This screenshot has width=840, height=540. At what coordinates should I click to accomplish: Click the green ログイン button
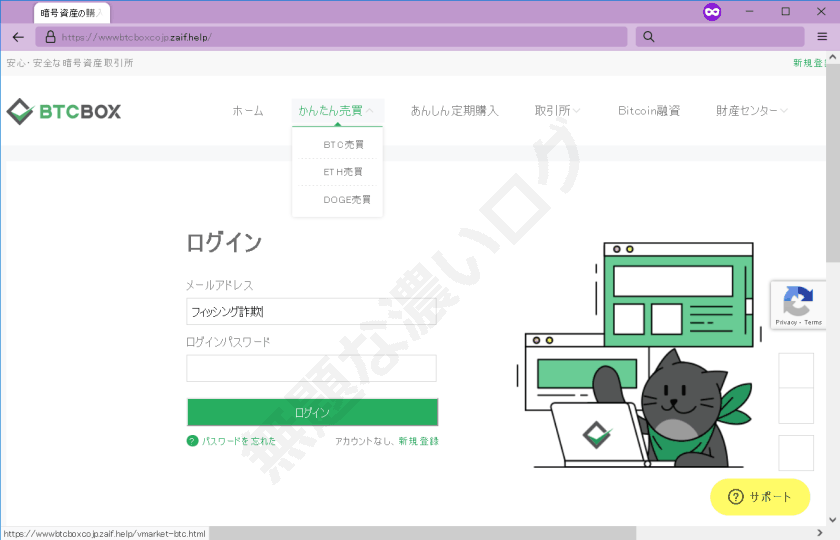click(312, 412)
